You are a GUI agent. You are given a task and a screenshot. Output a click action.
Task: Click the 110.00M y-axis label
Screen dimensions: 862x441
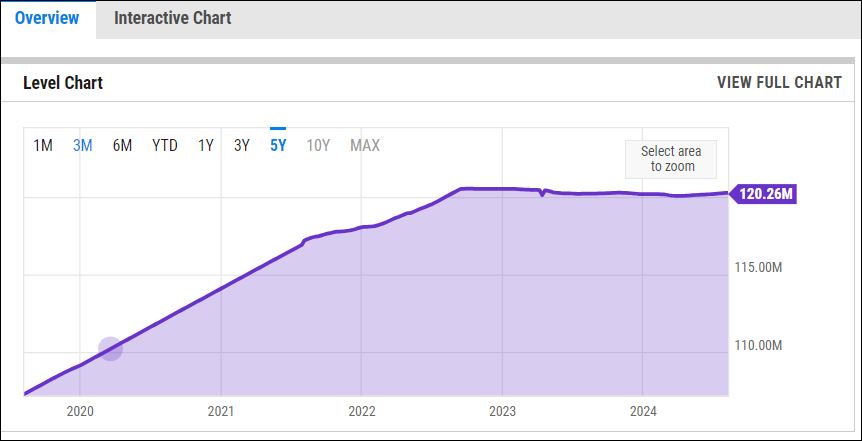tap(758, 345)
